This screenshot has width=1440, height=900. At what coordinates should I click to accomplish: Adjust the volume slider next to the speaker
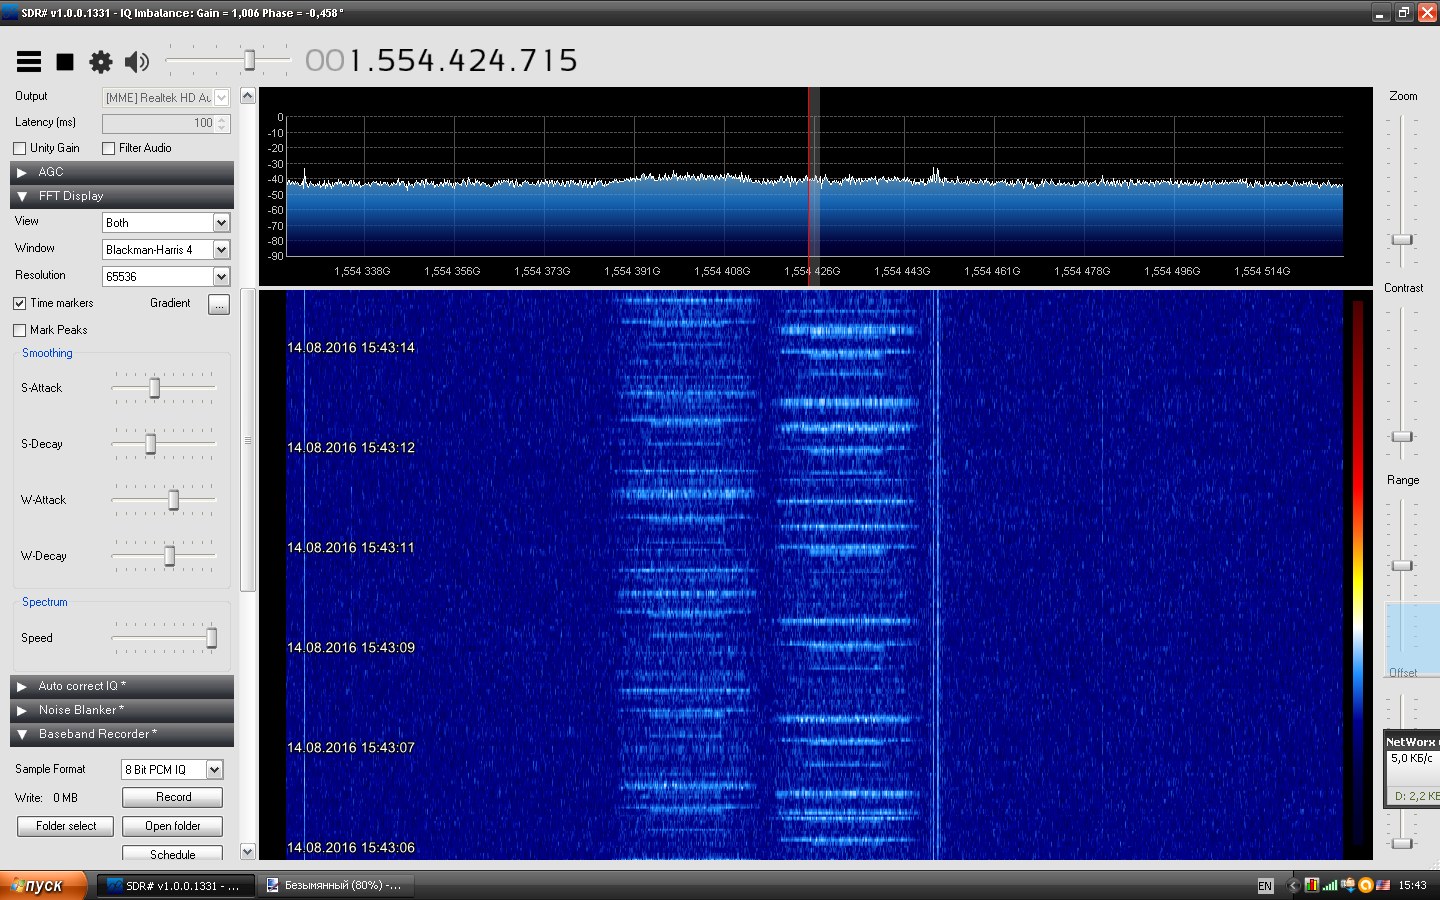228,61
